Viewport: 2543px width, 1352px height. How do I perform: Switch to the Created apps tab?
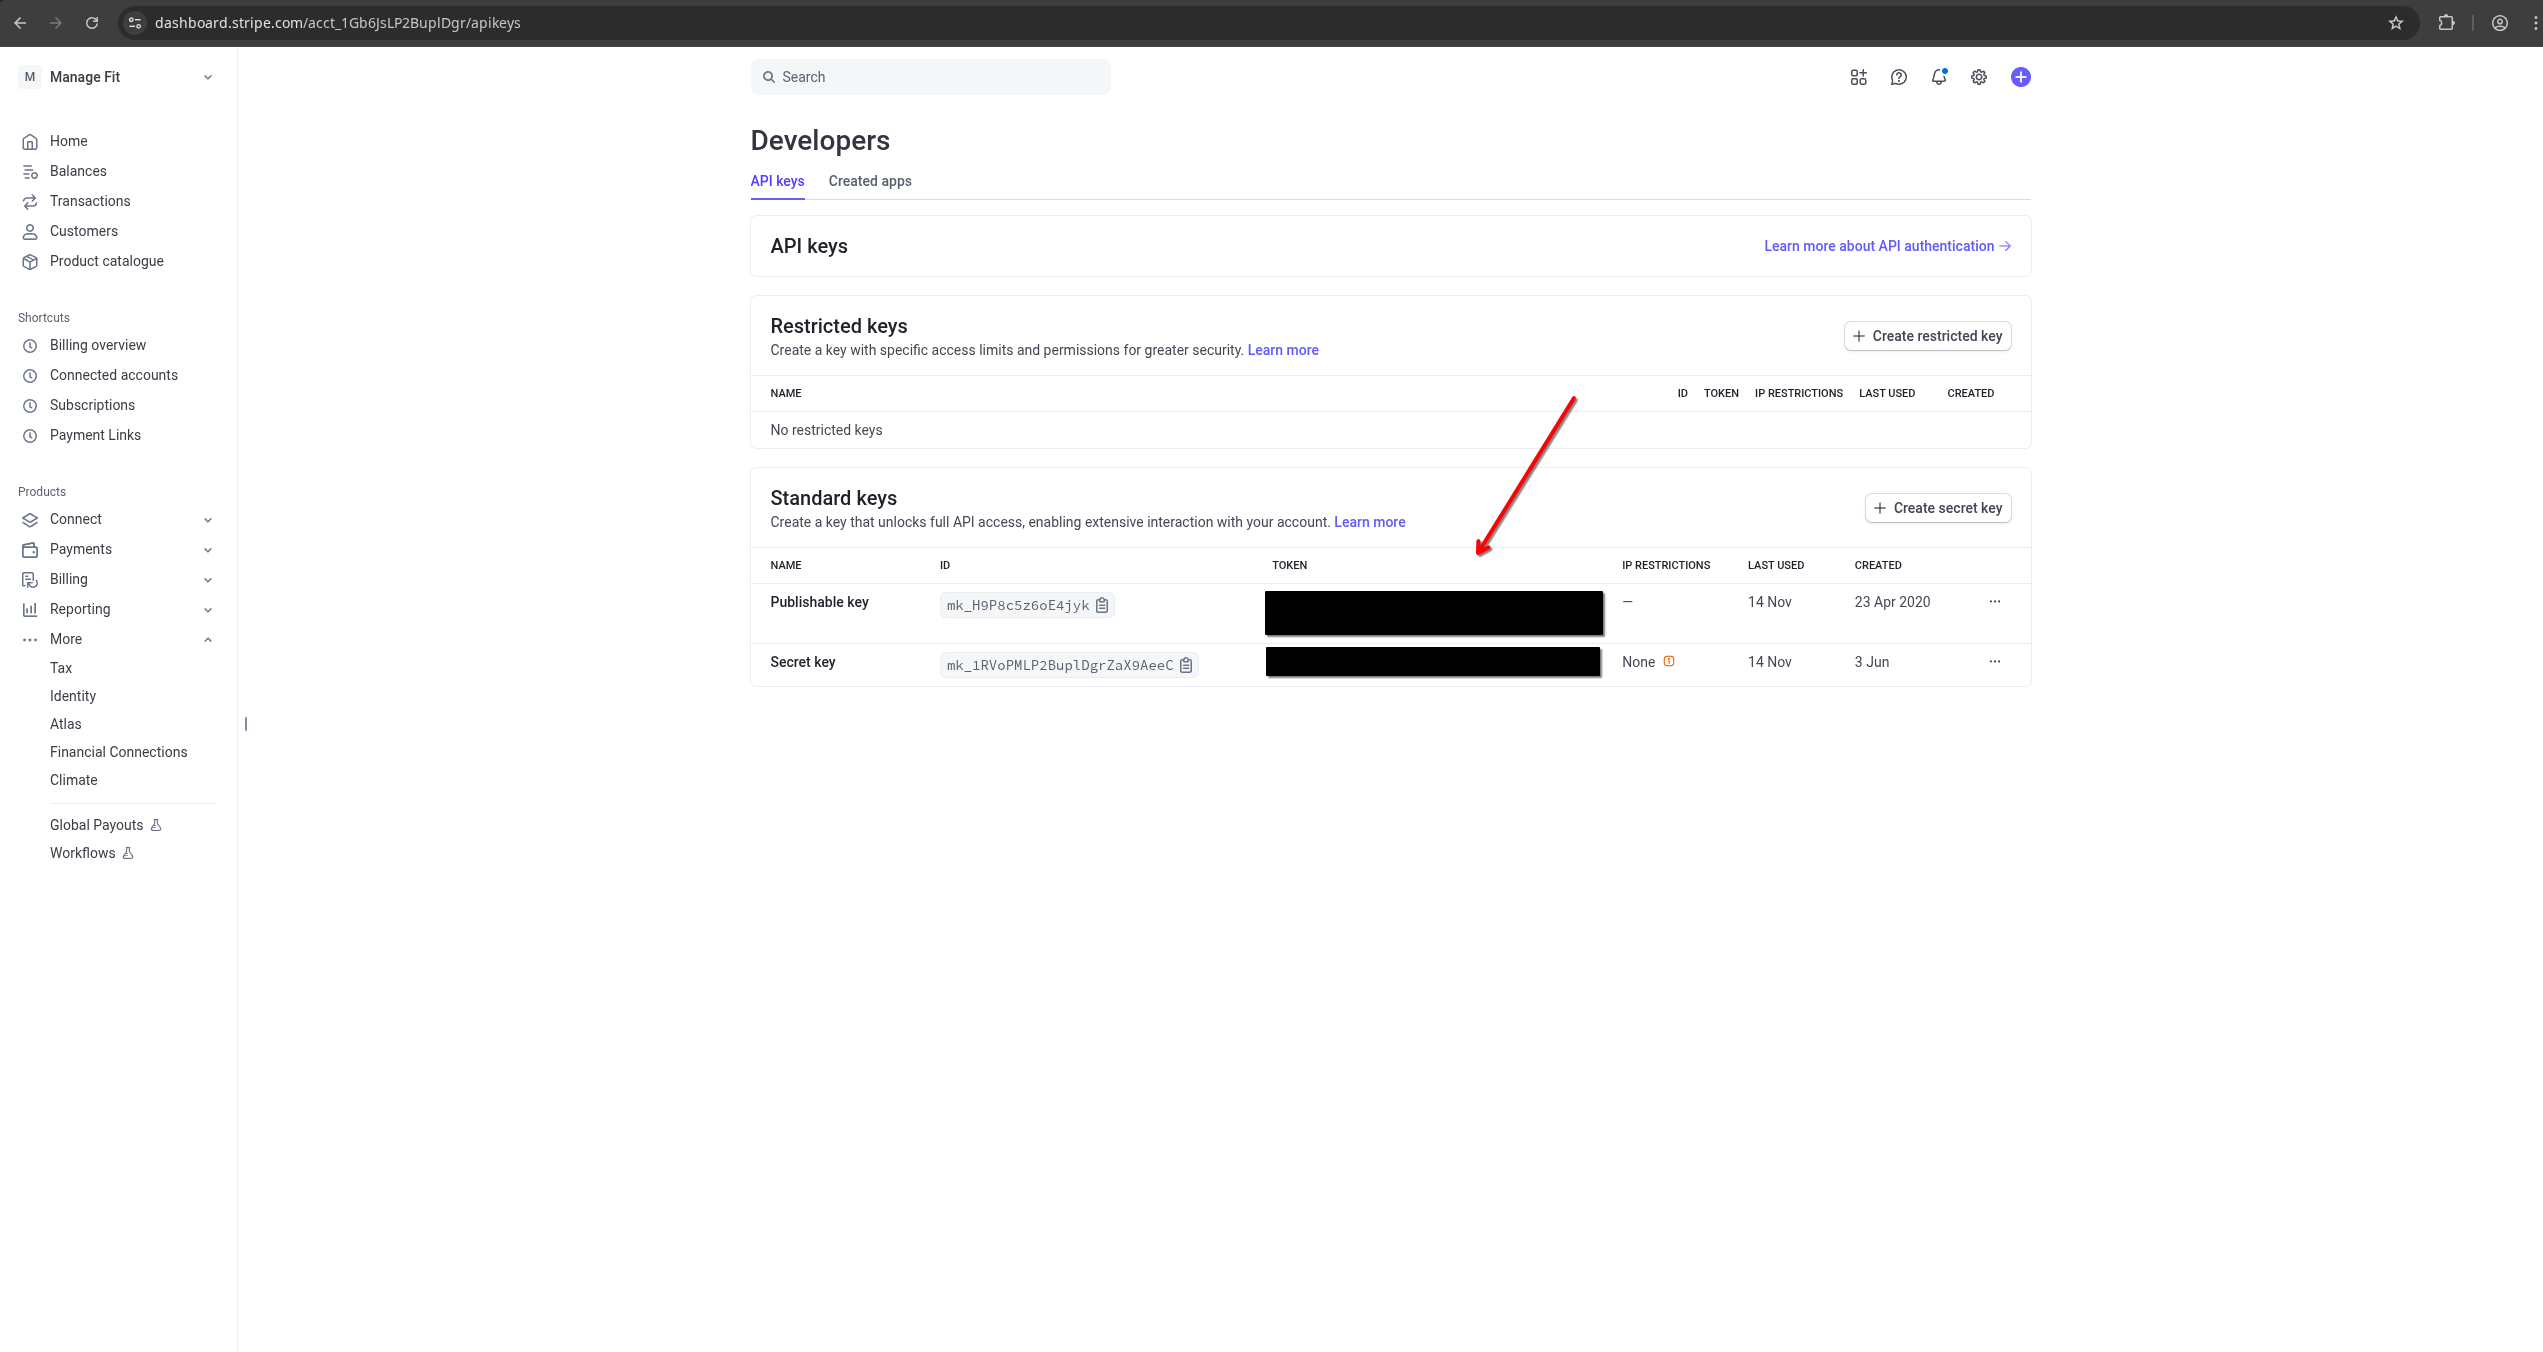[869, 181]
